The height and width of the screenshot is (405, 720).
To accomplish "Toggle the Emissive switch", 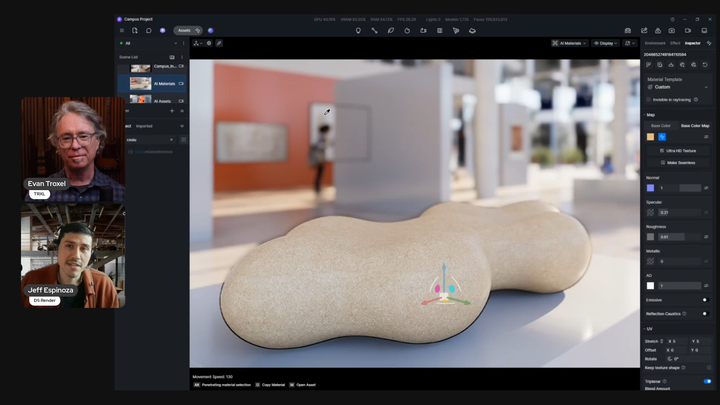I will pyautogui.click(x=705, y=300).
